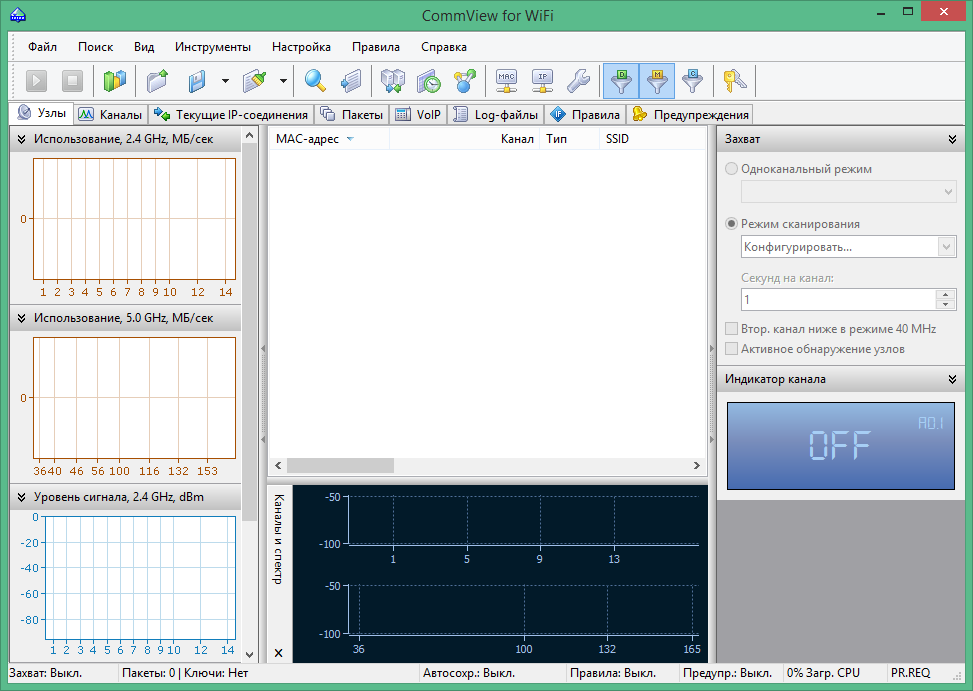
Task: Sort by the MAC-адрес column header
Action: pyautogui.click(x=329, y=139)
